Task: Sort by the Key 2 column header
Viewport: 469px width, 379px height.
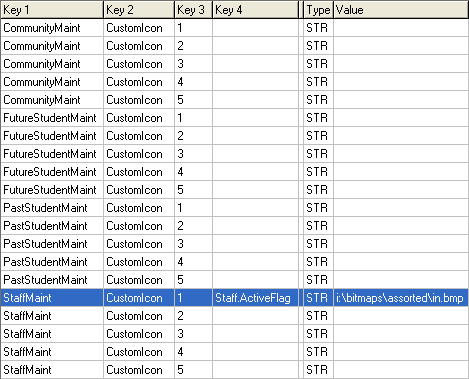Action: point(139,10)
